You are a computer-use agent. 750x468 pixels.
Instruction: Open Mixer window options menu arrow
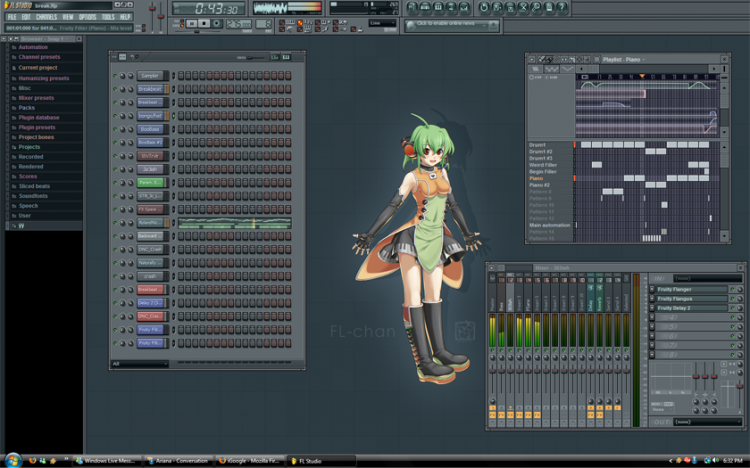click(x=491, y=268)
